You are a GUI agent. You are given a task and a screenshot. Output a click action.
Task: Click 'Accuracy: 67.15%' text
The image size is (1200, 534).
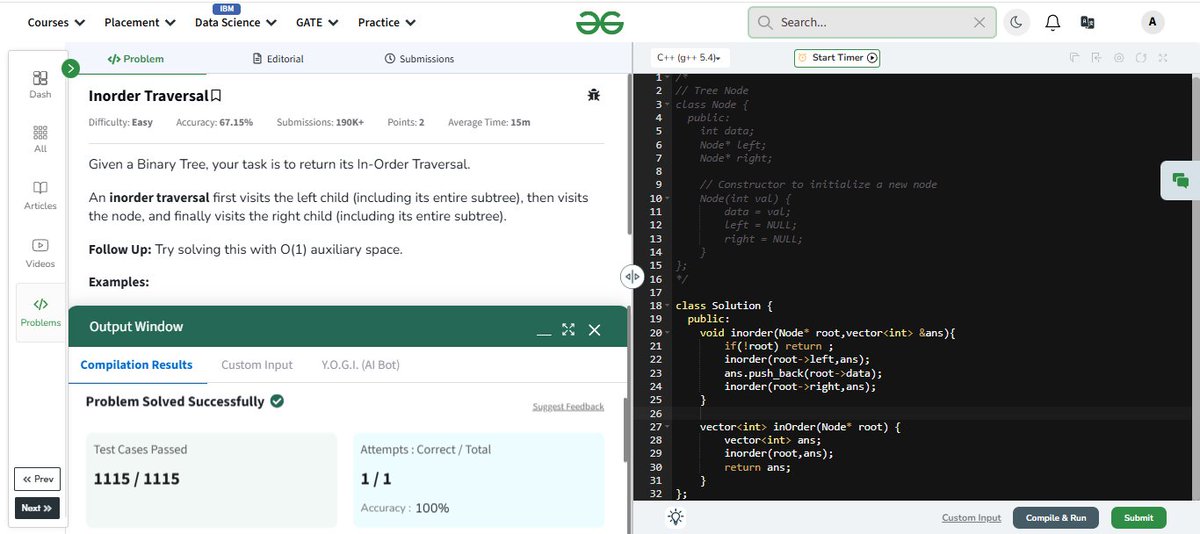click(214, 122)
